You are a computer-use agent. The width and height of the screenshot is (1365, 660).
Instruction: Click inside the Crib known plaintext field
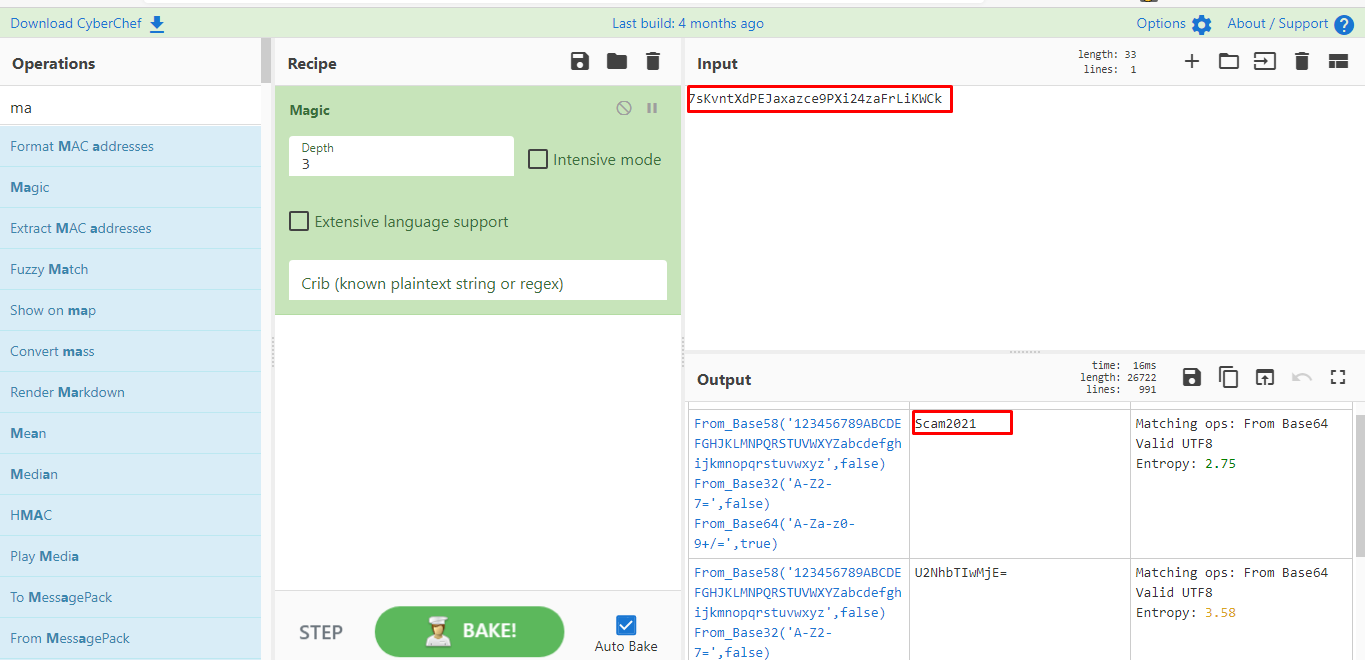pos(477,281)
